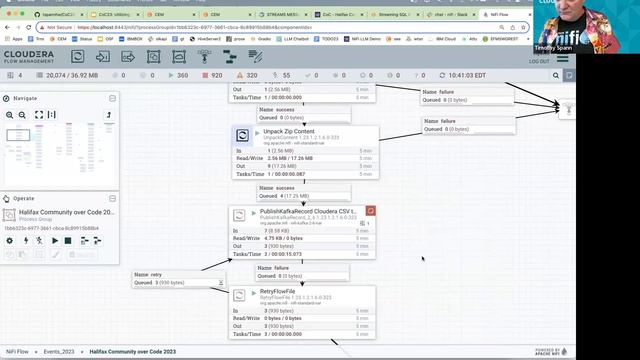Open the NiFi LLM Demo bookmark
Image resolution: width=640 pixels, height=360 pixels.
click(362, 39)
